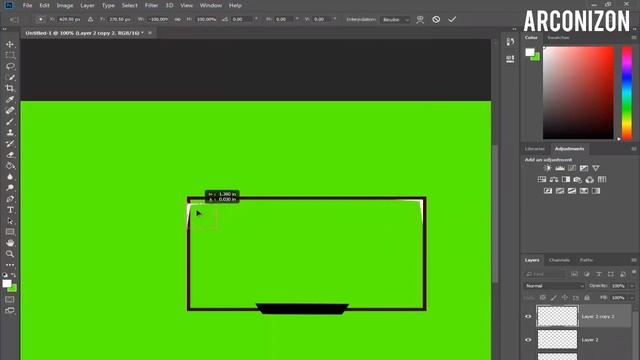The width and height of the screenshot is (640, 360).
Task: Select the Eraser tool
Action: tap(10, 155)
